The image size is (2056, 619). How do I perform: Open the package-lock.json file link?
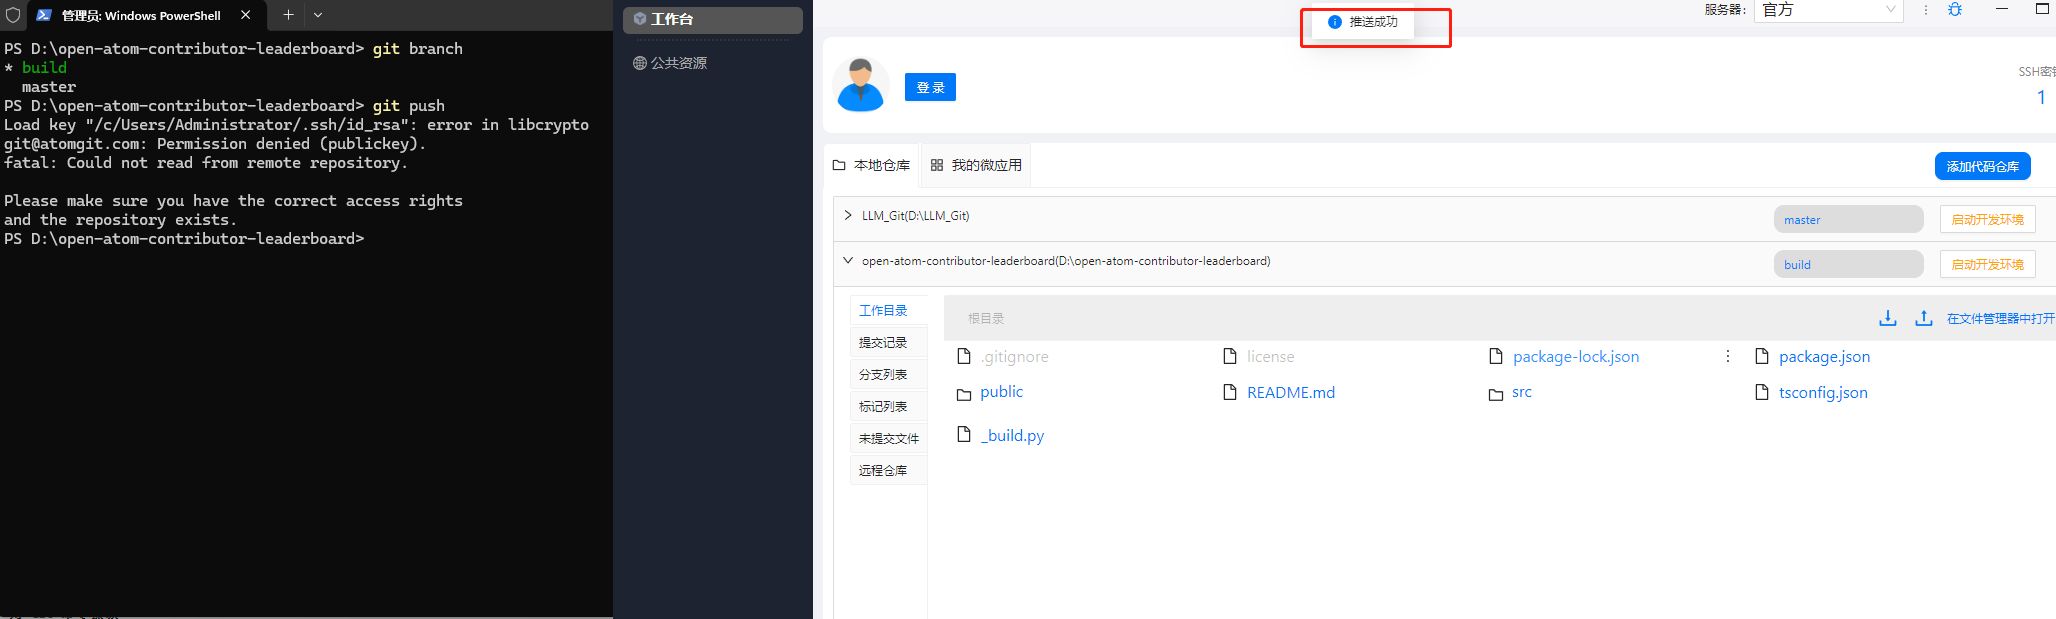pyautogui.click(x=1576, y=356)
